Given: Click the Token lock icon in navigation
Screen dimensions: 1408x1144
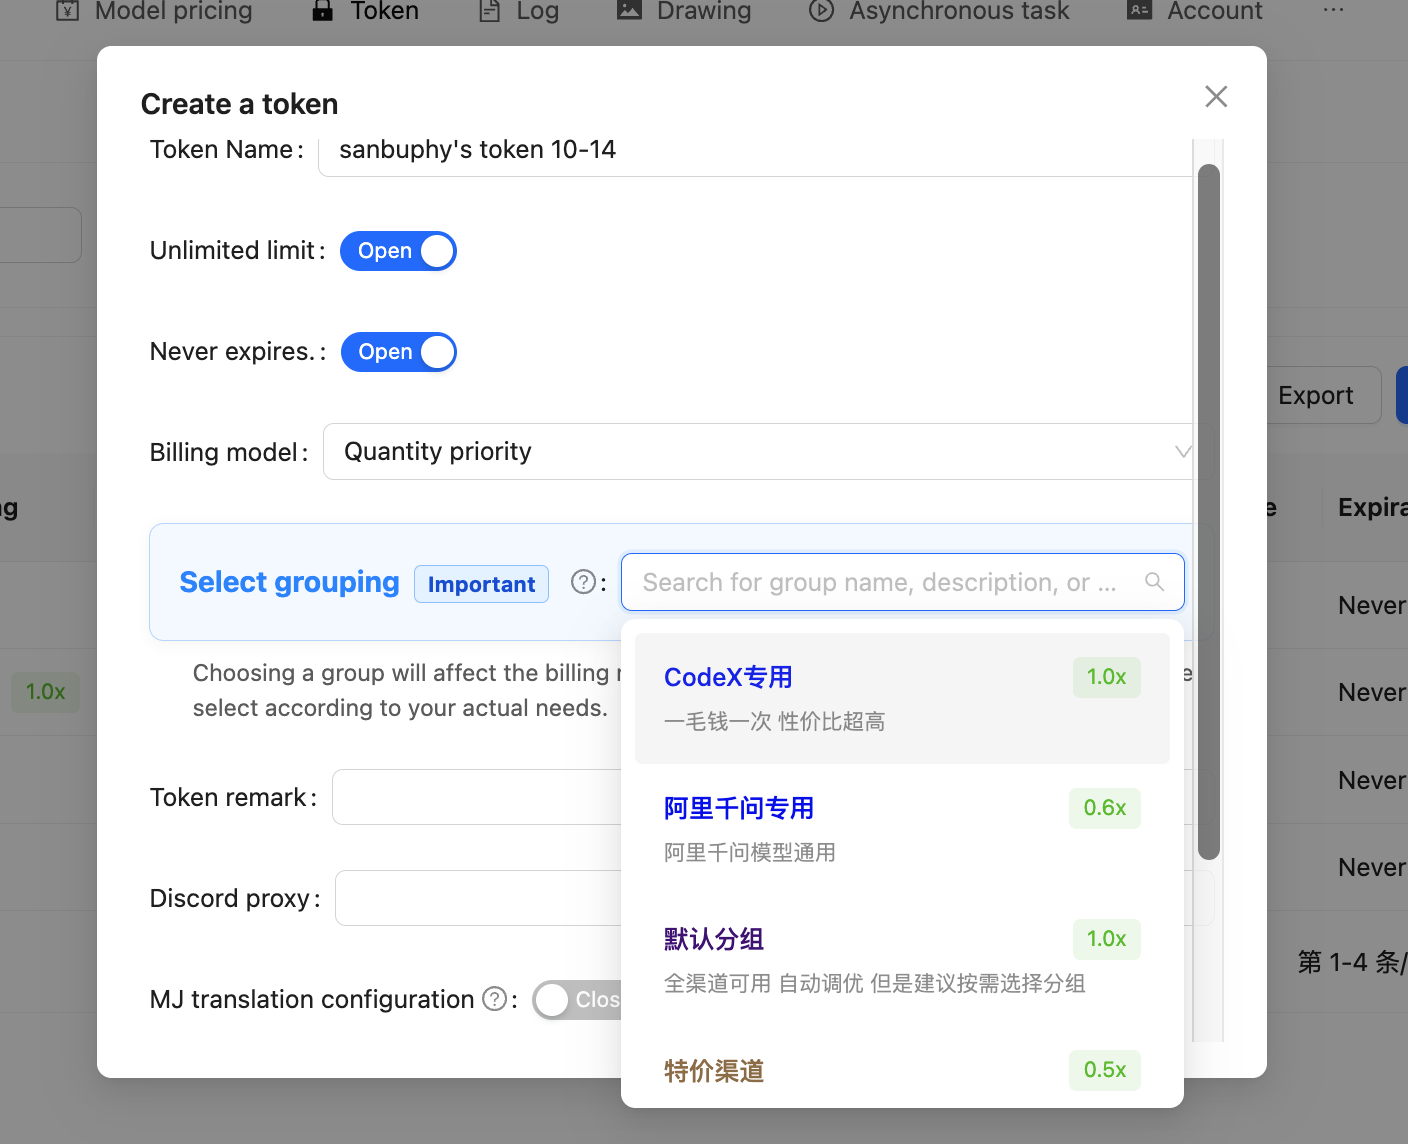Looking at the screenshot, I should (x=322, y=11).
